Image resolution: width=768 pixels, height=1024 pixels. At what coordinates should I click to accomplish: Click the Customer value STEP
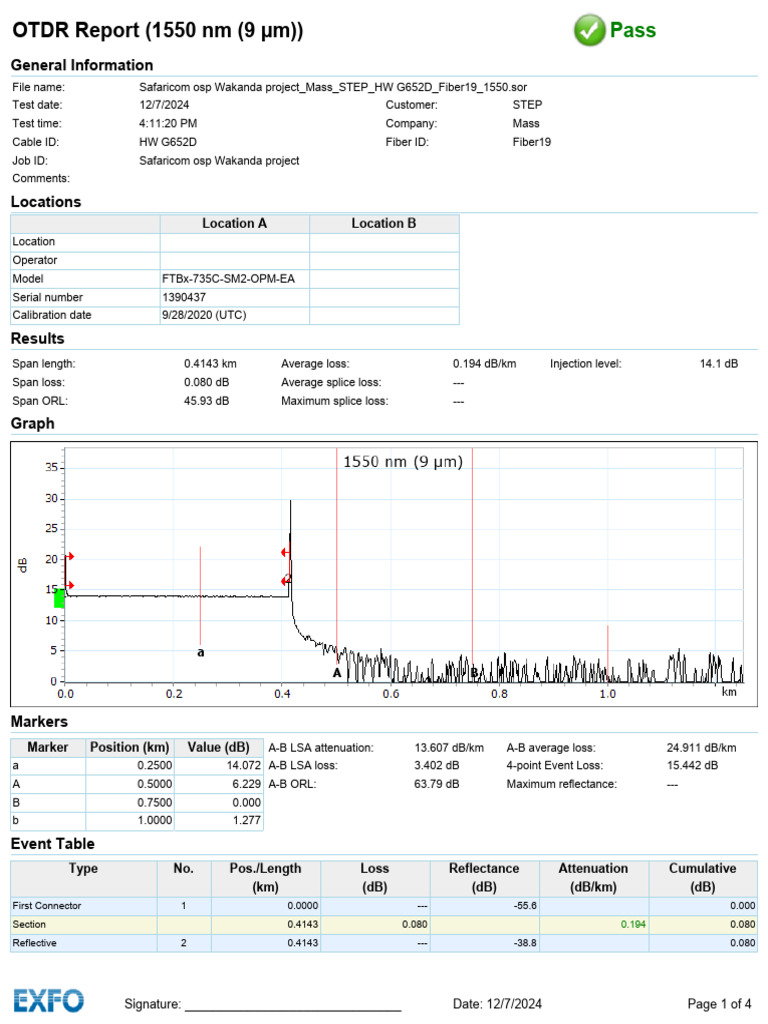527,104
